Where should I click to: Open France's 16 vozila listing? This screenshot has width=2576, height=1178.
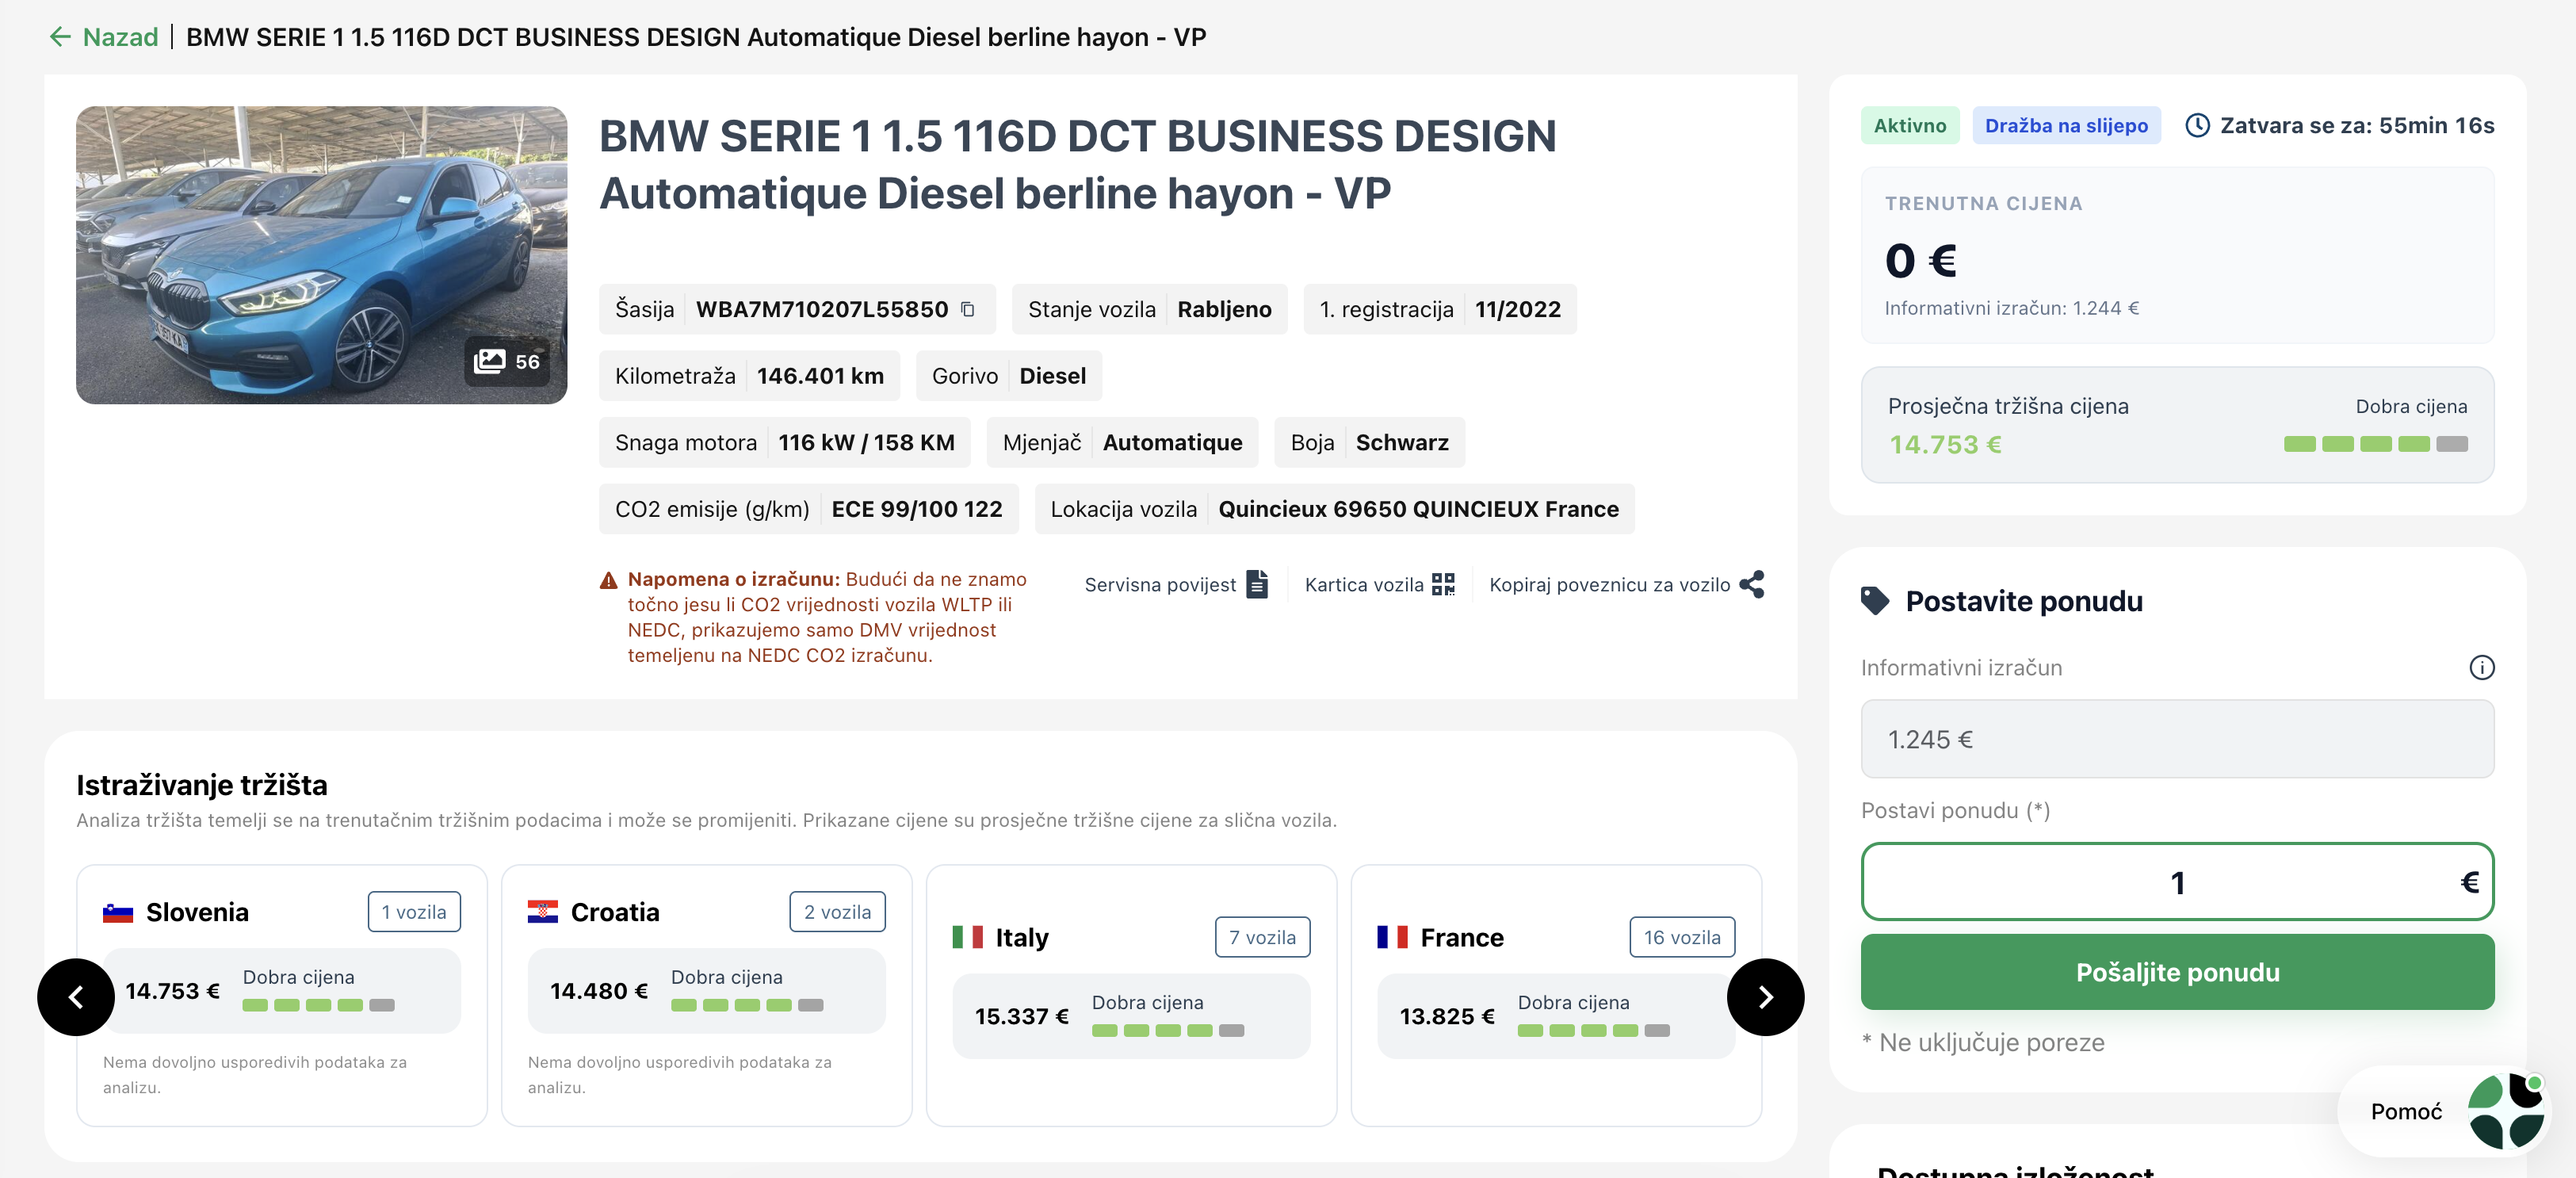[1682, 938]
